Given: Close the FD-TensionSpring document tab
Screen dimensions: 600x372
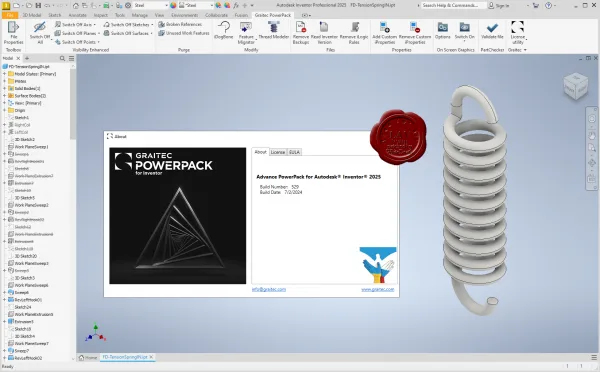Looking at the screenshot, I should [151, 357].
